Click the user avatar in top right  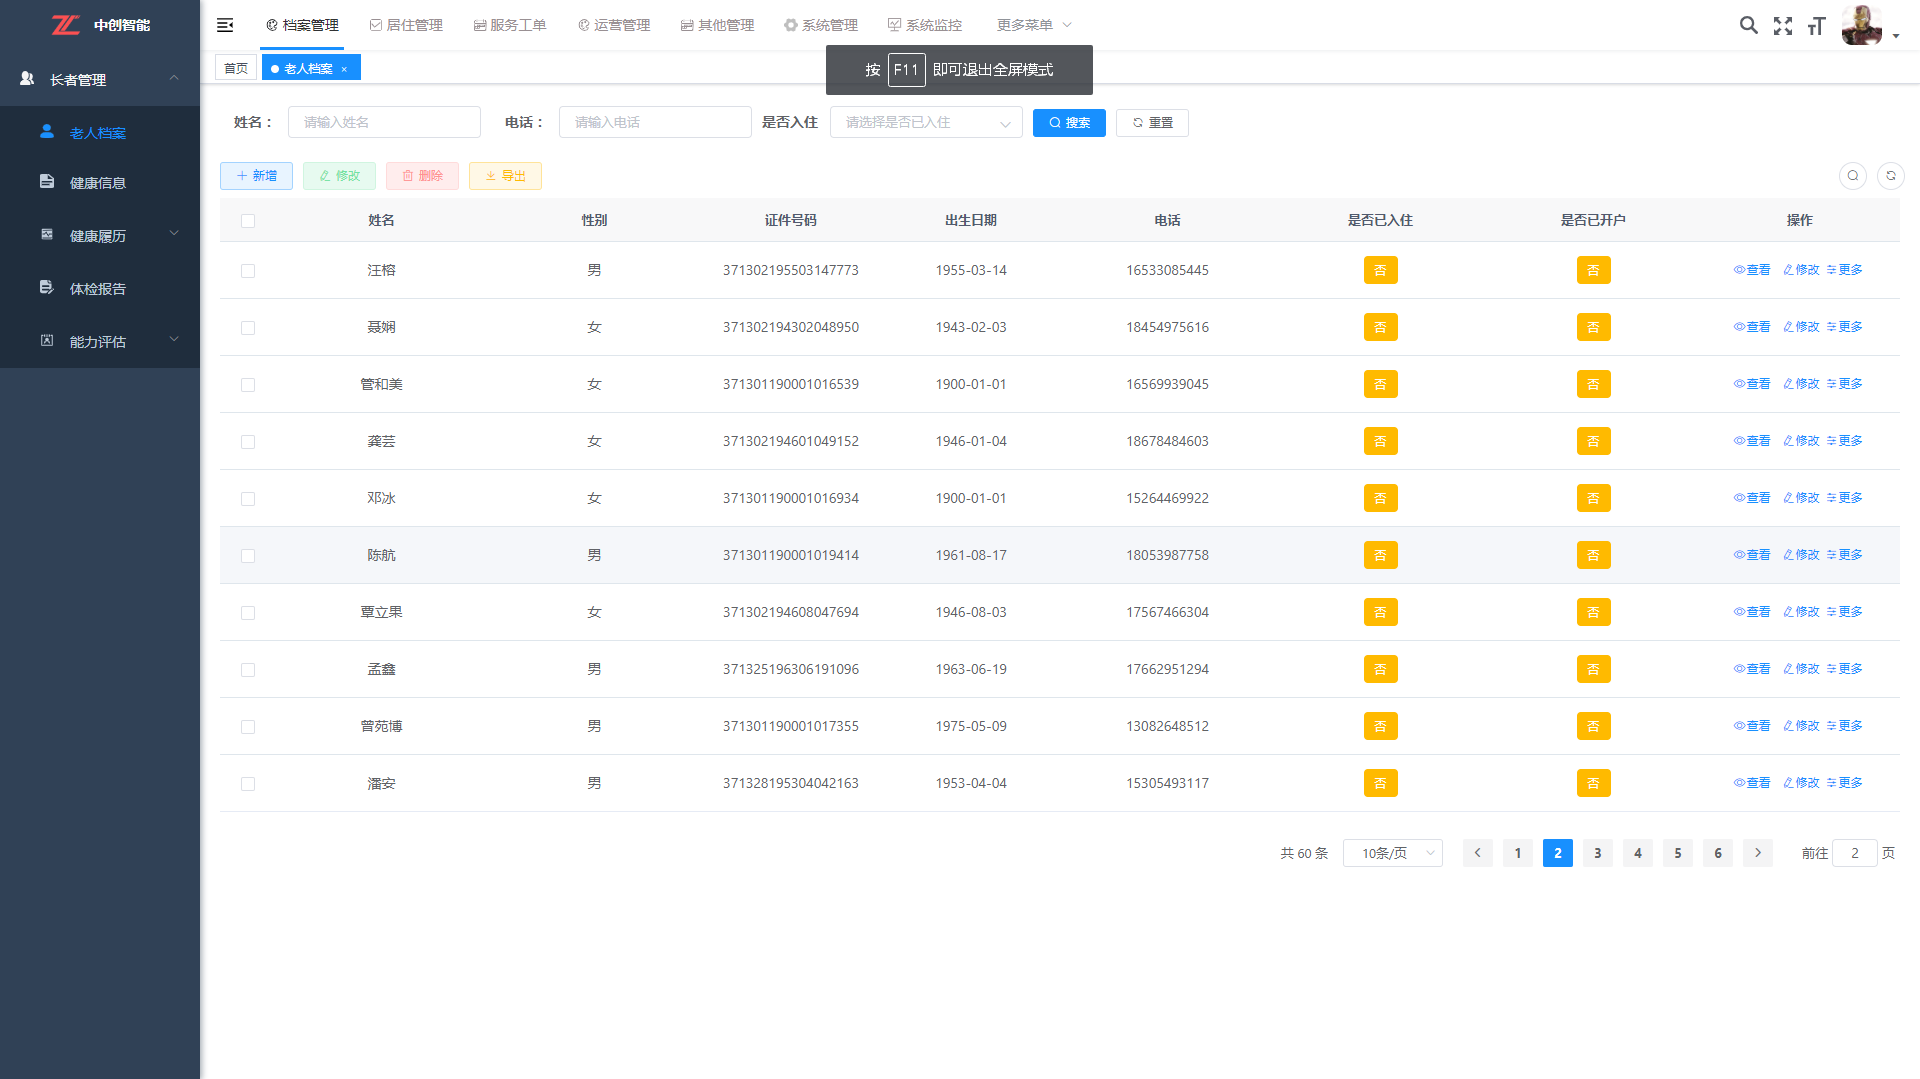click(1861, 25)
